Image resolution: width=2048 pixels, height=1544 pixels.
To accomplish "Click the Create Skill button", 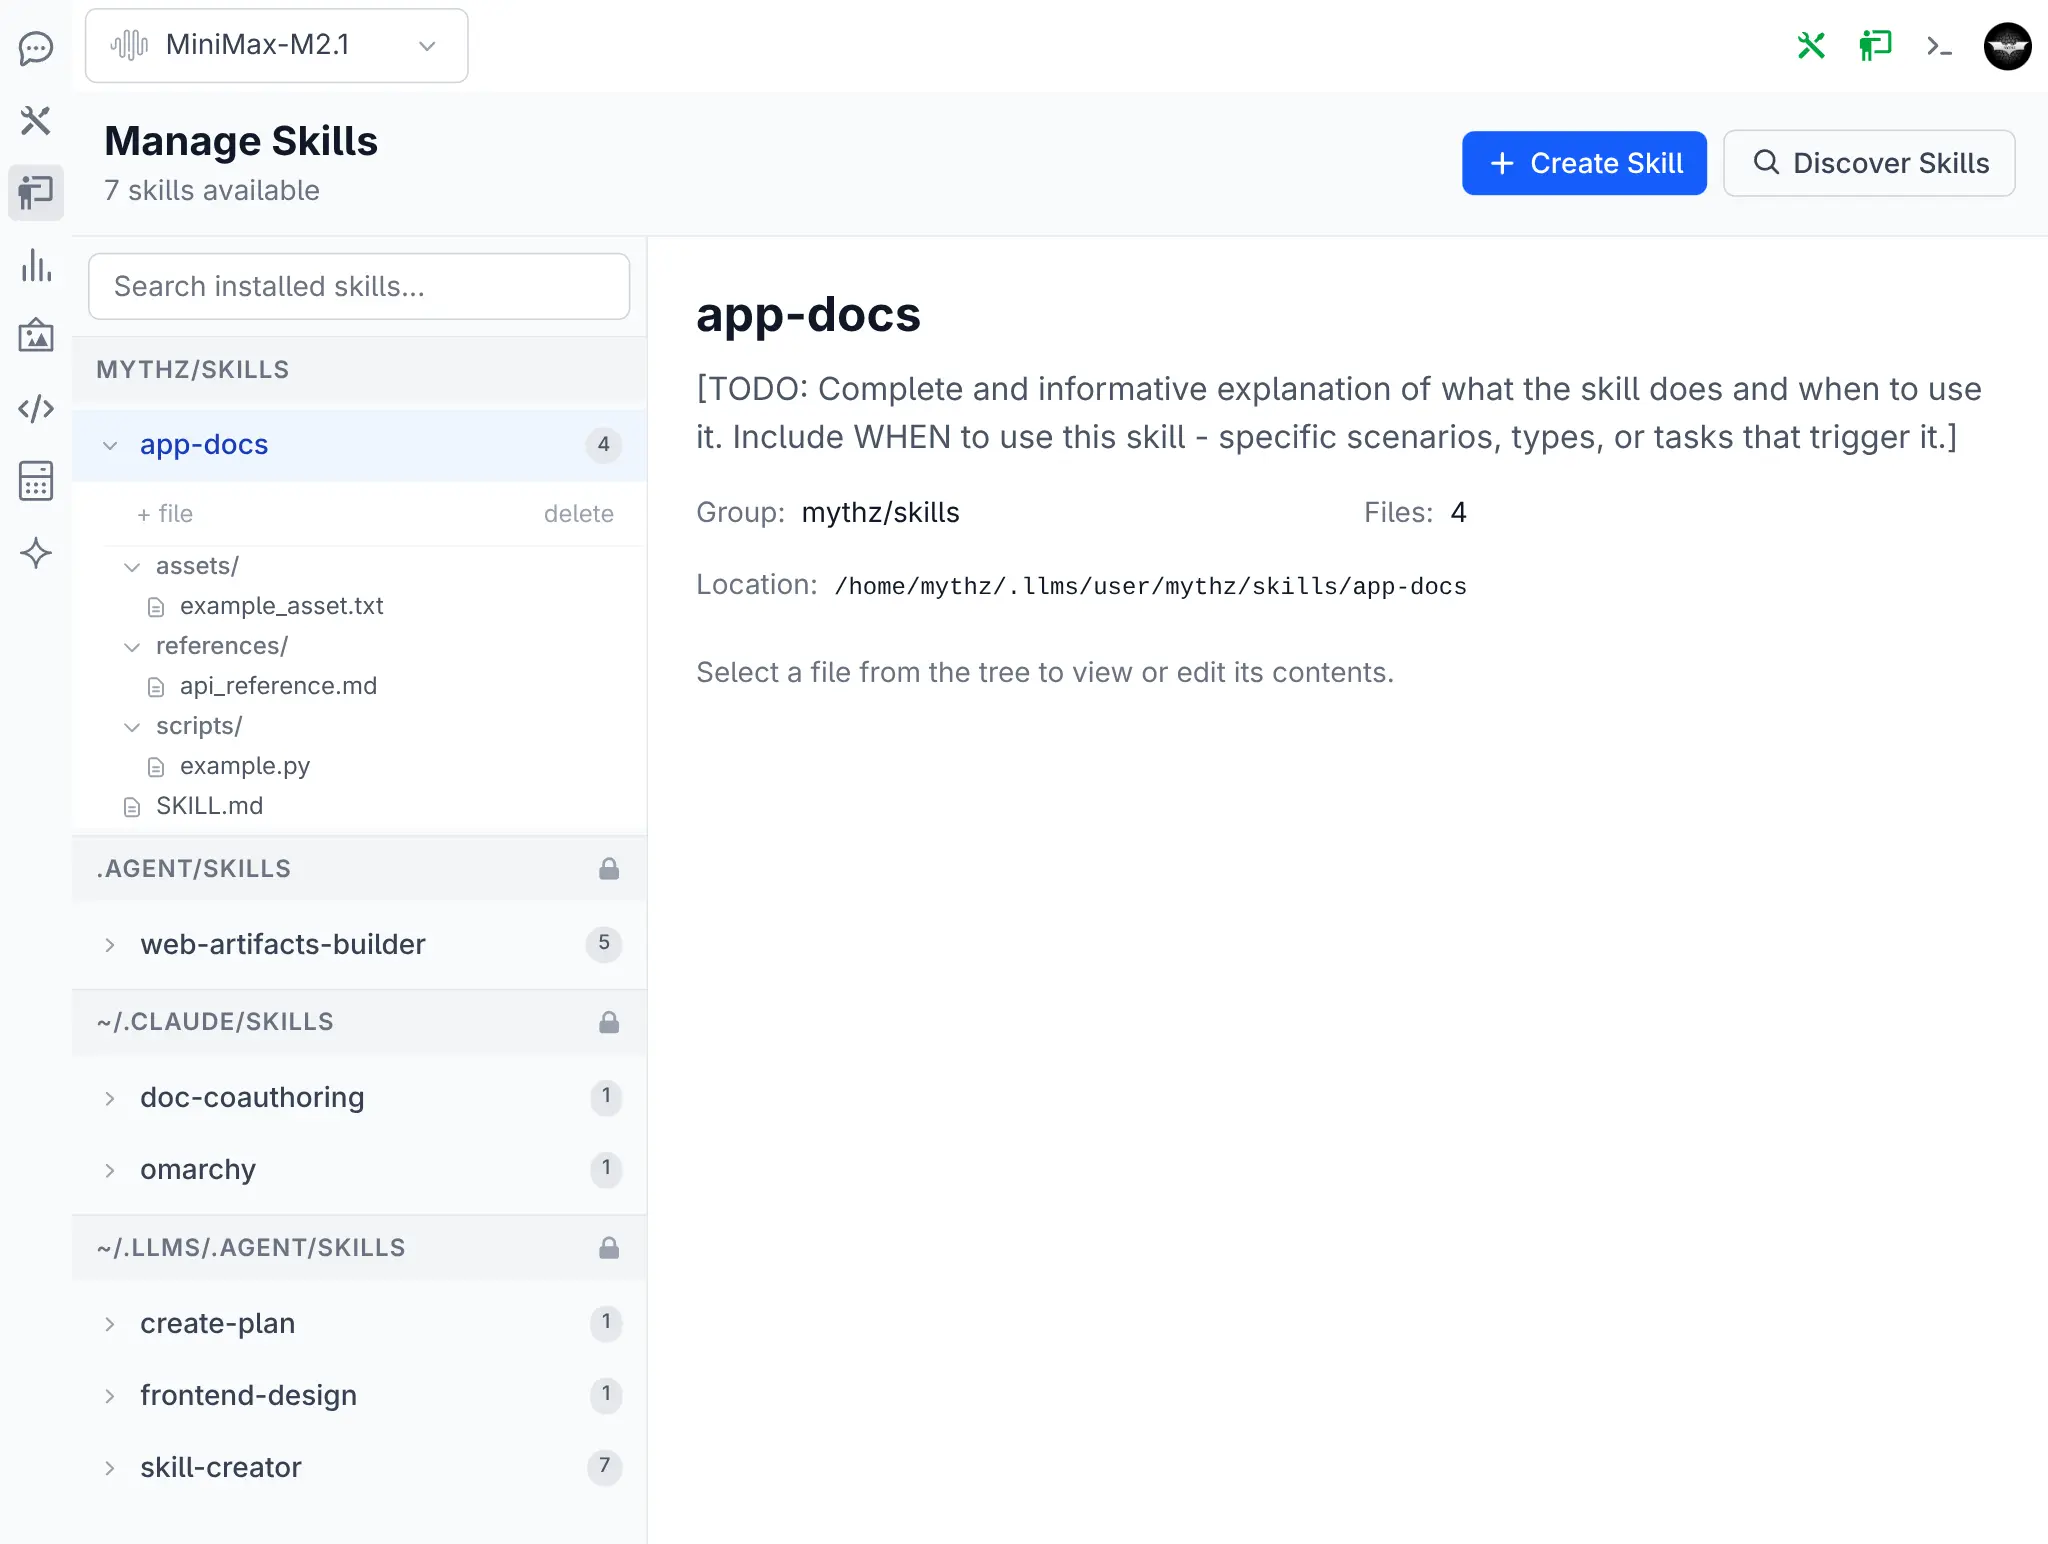I will (1584, 163).
